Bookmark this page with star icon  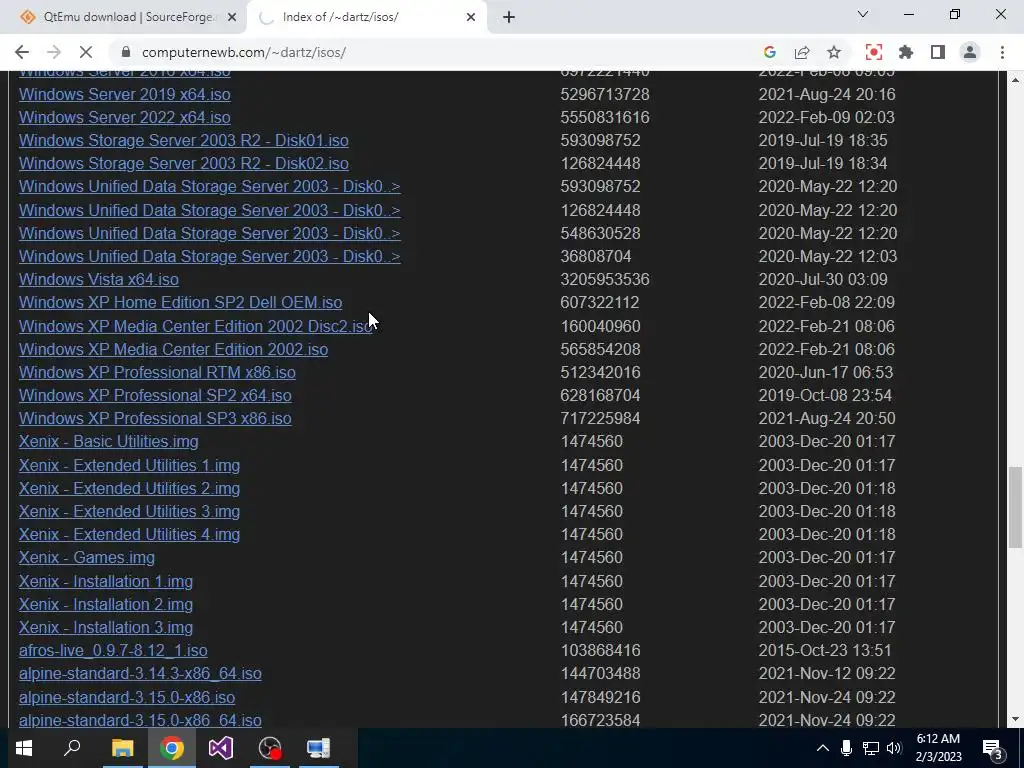(834, 52)
